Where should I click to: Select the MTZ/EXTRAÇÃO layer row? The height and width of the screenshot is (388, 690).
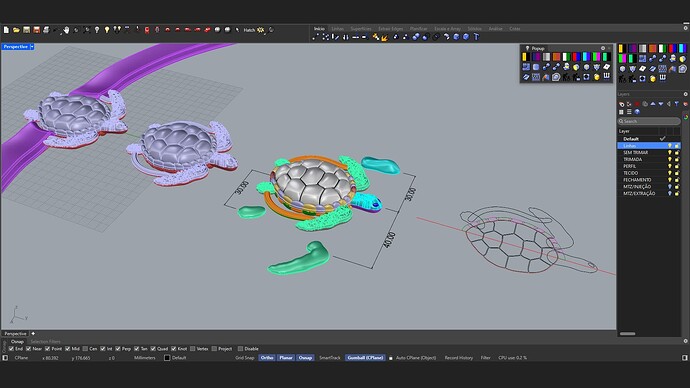(649, 193)
